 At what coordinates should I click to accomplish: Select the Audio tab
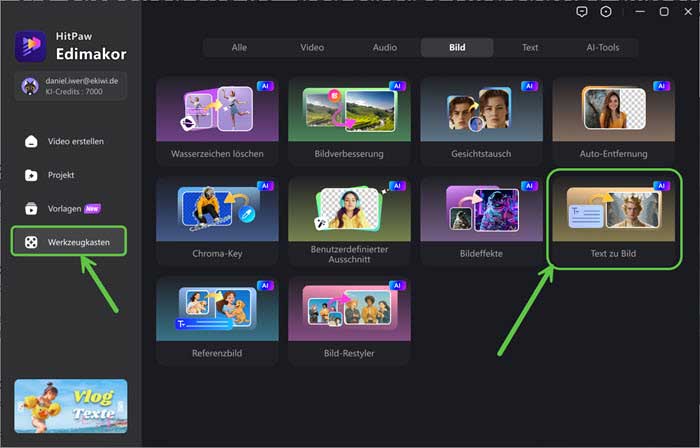384,47
